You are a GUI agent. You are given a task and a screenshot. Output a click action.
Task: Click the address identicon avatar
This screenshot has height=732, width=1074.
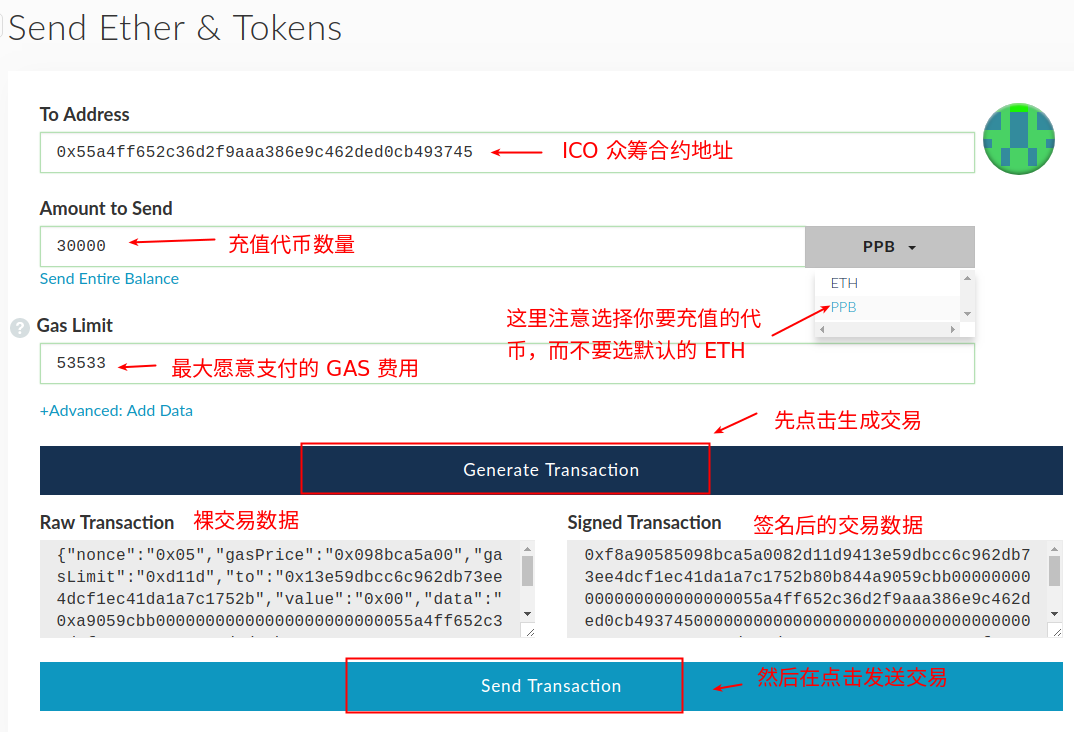click(x=1019, y=139)
